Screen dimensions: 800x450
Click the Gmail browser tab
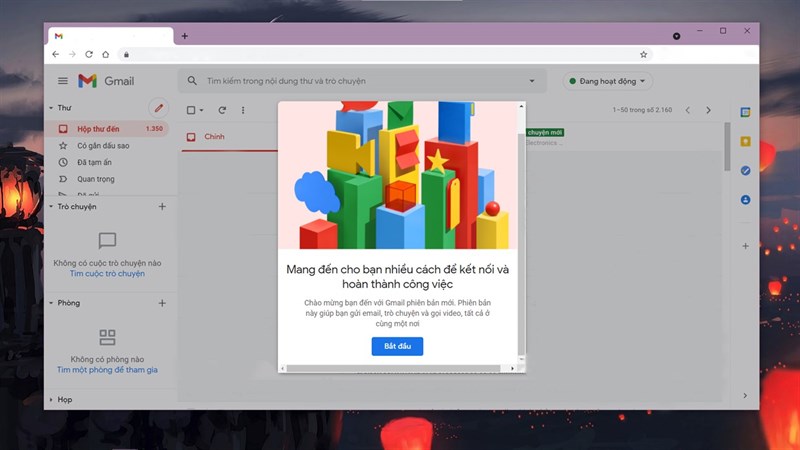pyautogui.click(x=110, y=36)
